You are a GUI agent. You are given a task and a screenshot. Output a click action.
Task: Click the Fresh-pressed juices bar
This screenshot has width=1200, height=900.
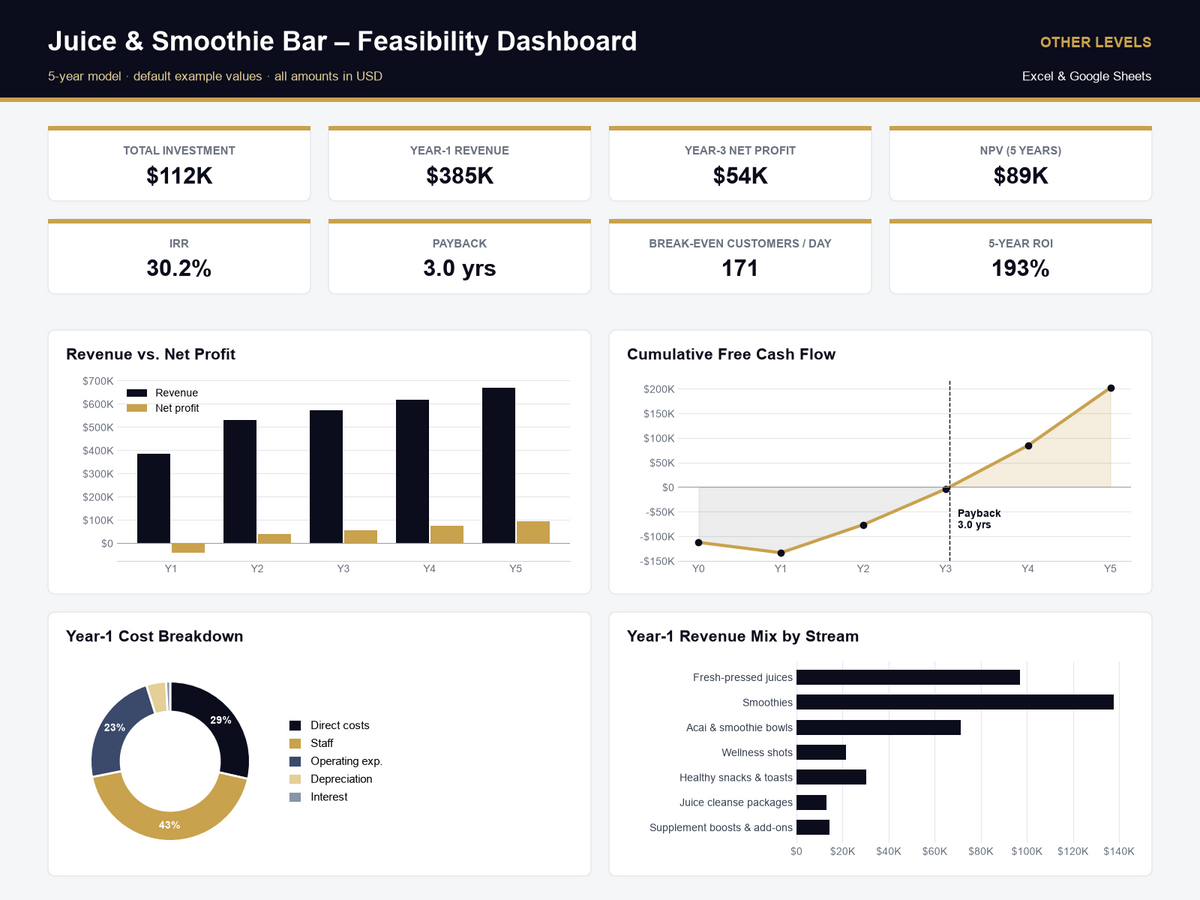908,677
